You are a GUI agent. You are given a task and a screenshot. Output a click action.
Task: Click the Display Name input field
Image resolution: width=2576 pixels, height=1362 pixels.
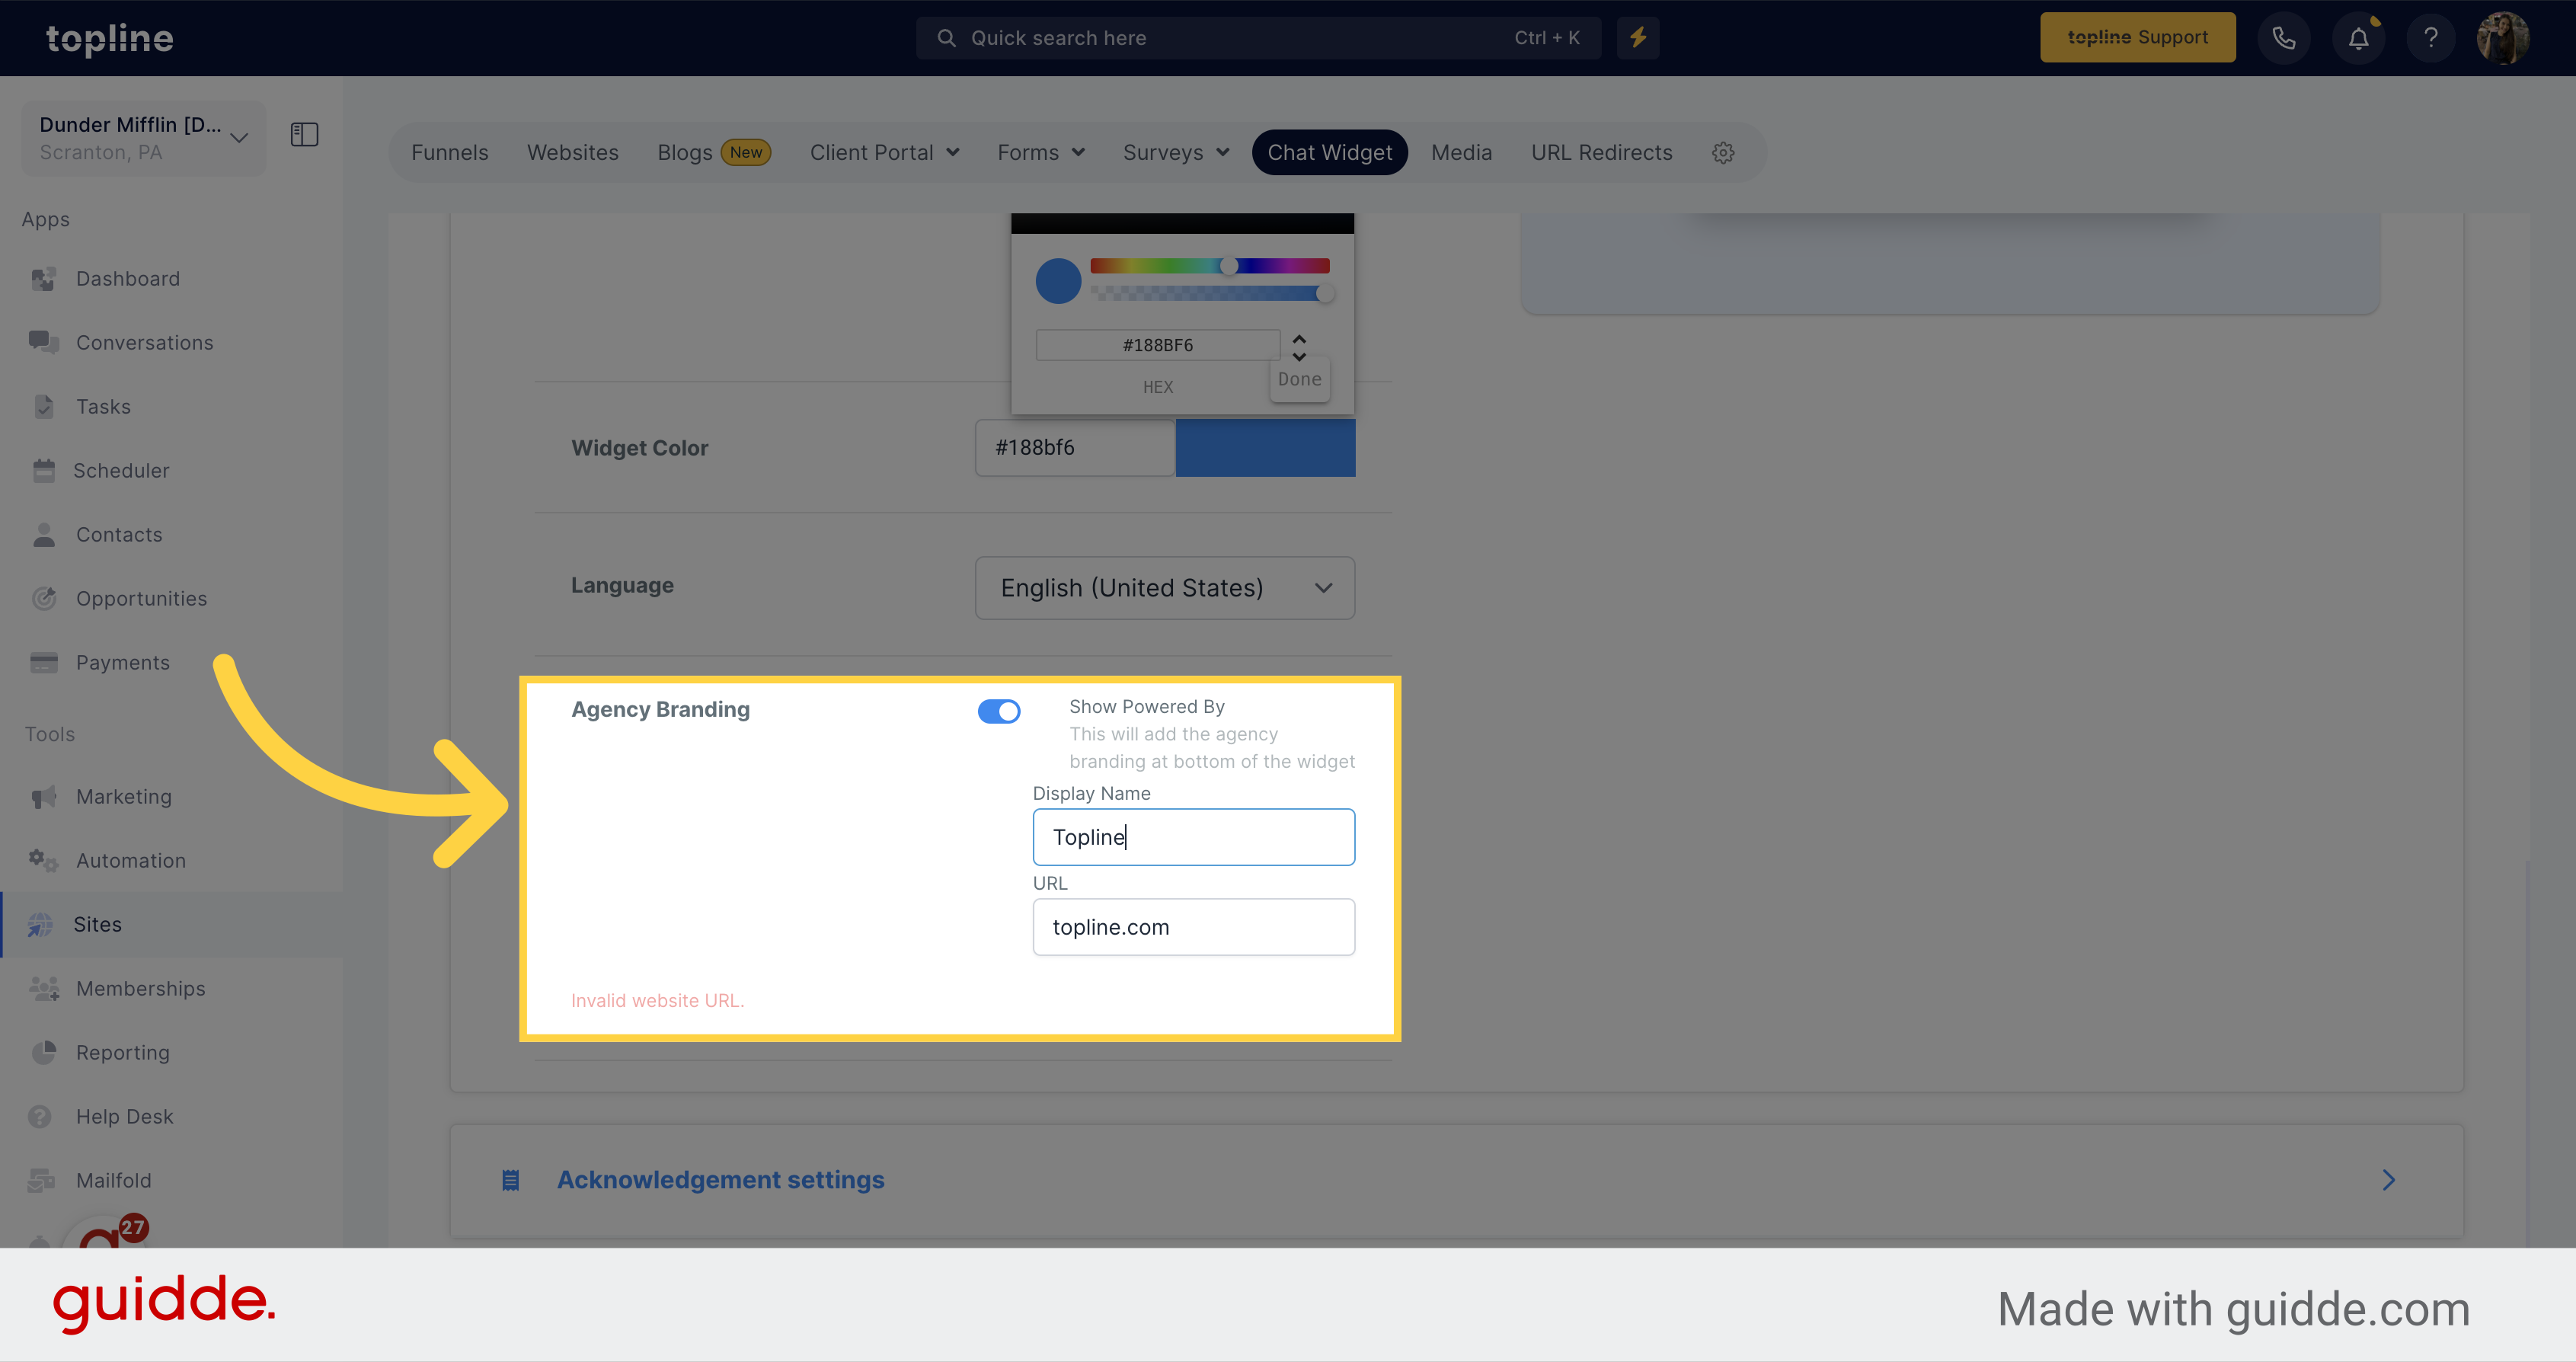point(1193,836)
